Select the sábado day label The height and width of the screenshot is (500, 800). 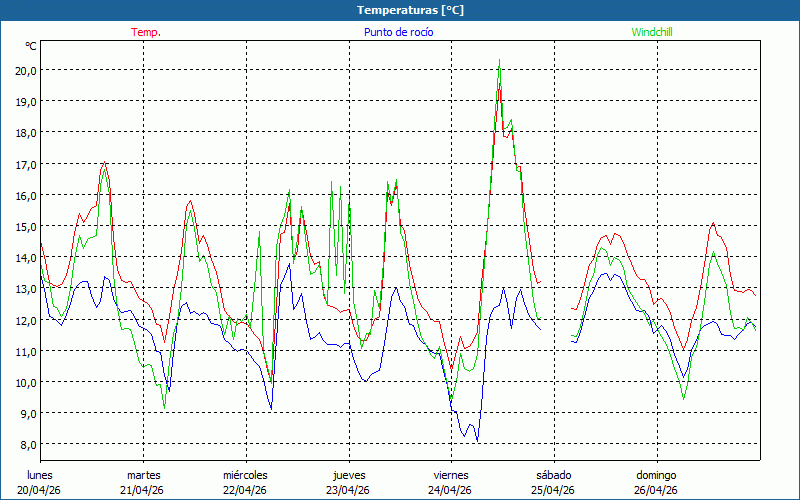point(553,475)
